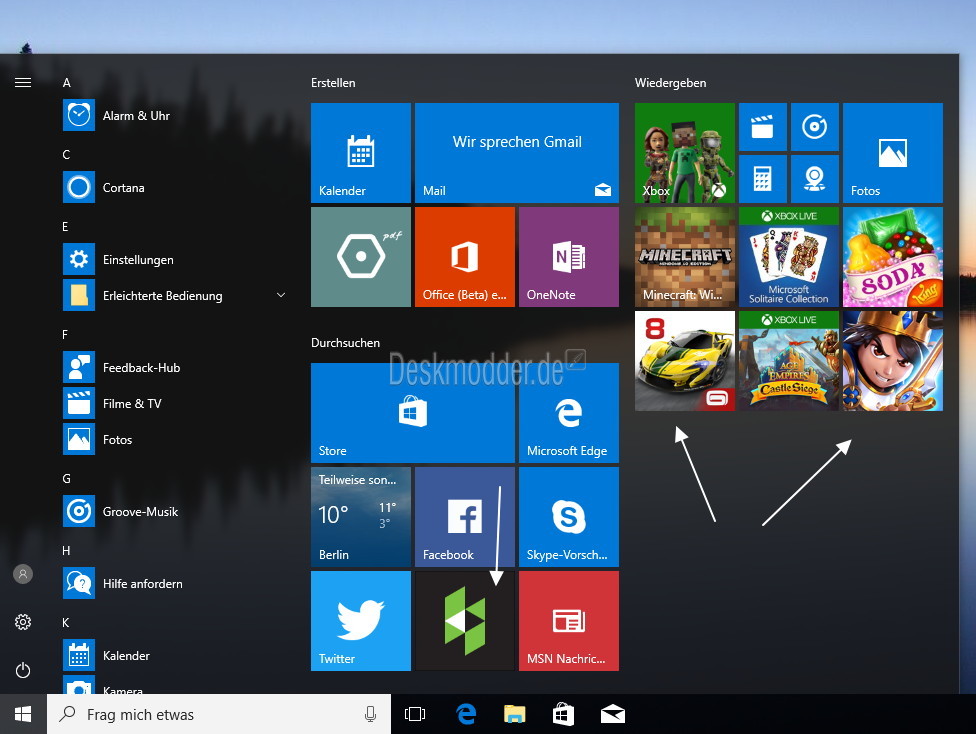Open the Fotos tile
The image size is (976, 734).
tap(893, 153)
